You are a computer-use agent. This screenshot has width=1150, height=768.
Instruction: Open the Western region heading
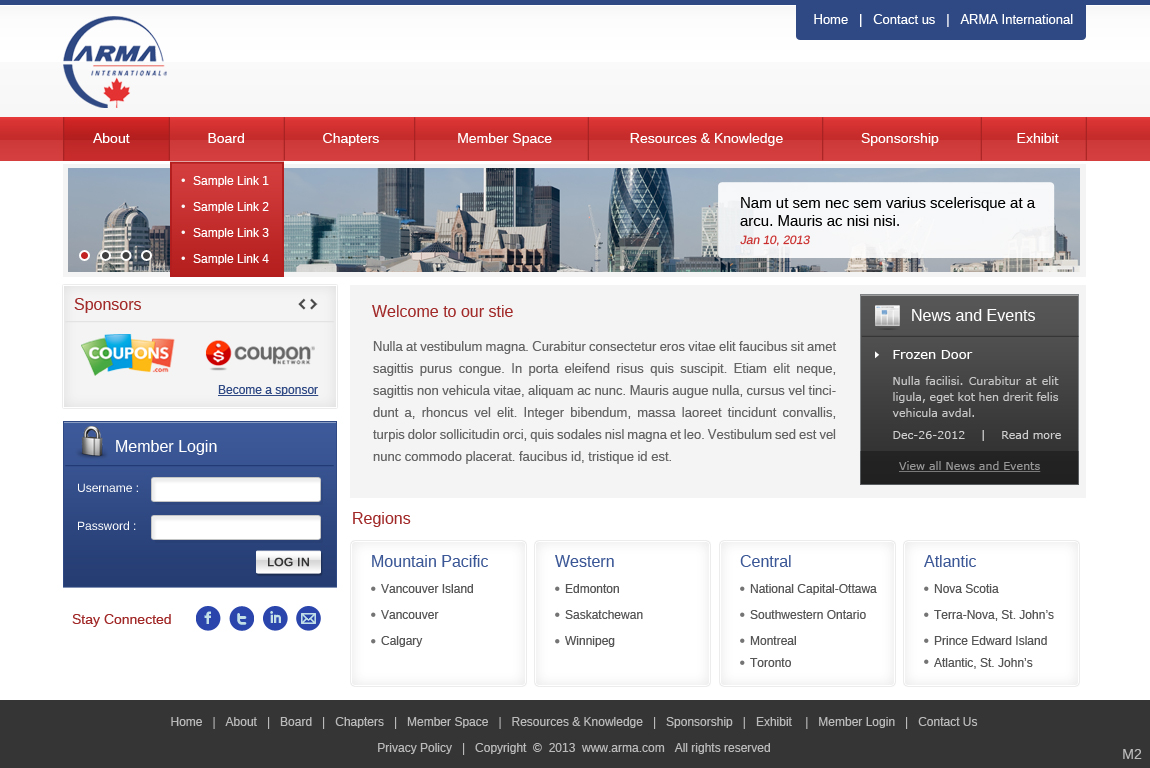[x=585, y=561]
